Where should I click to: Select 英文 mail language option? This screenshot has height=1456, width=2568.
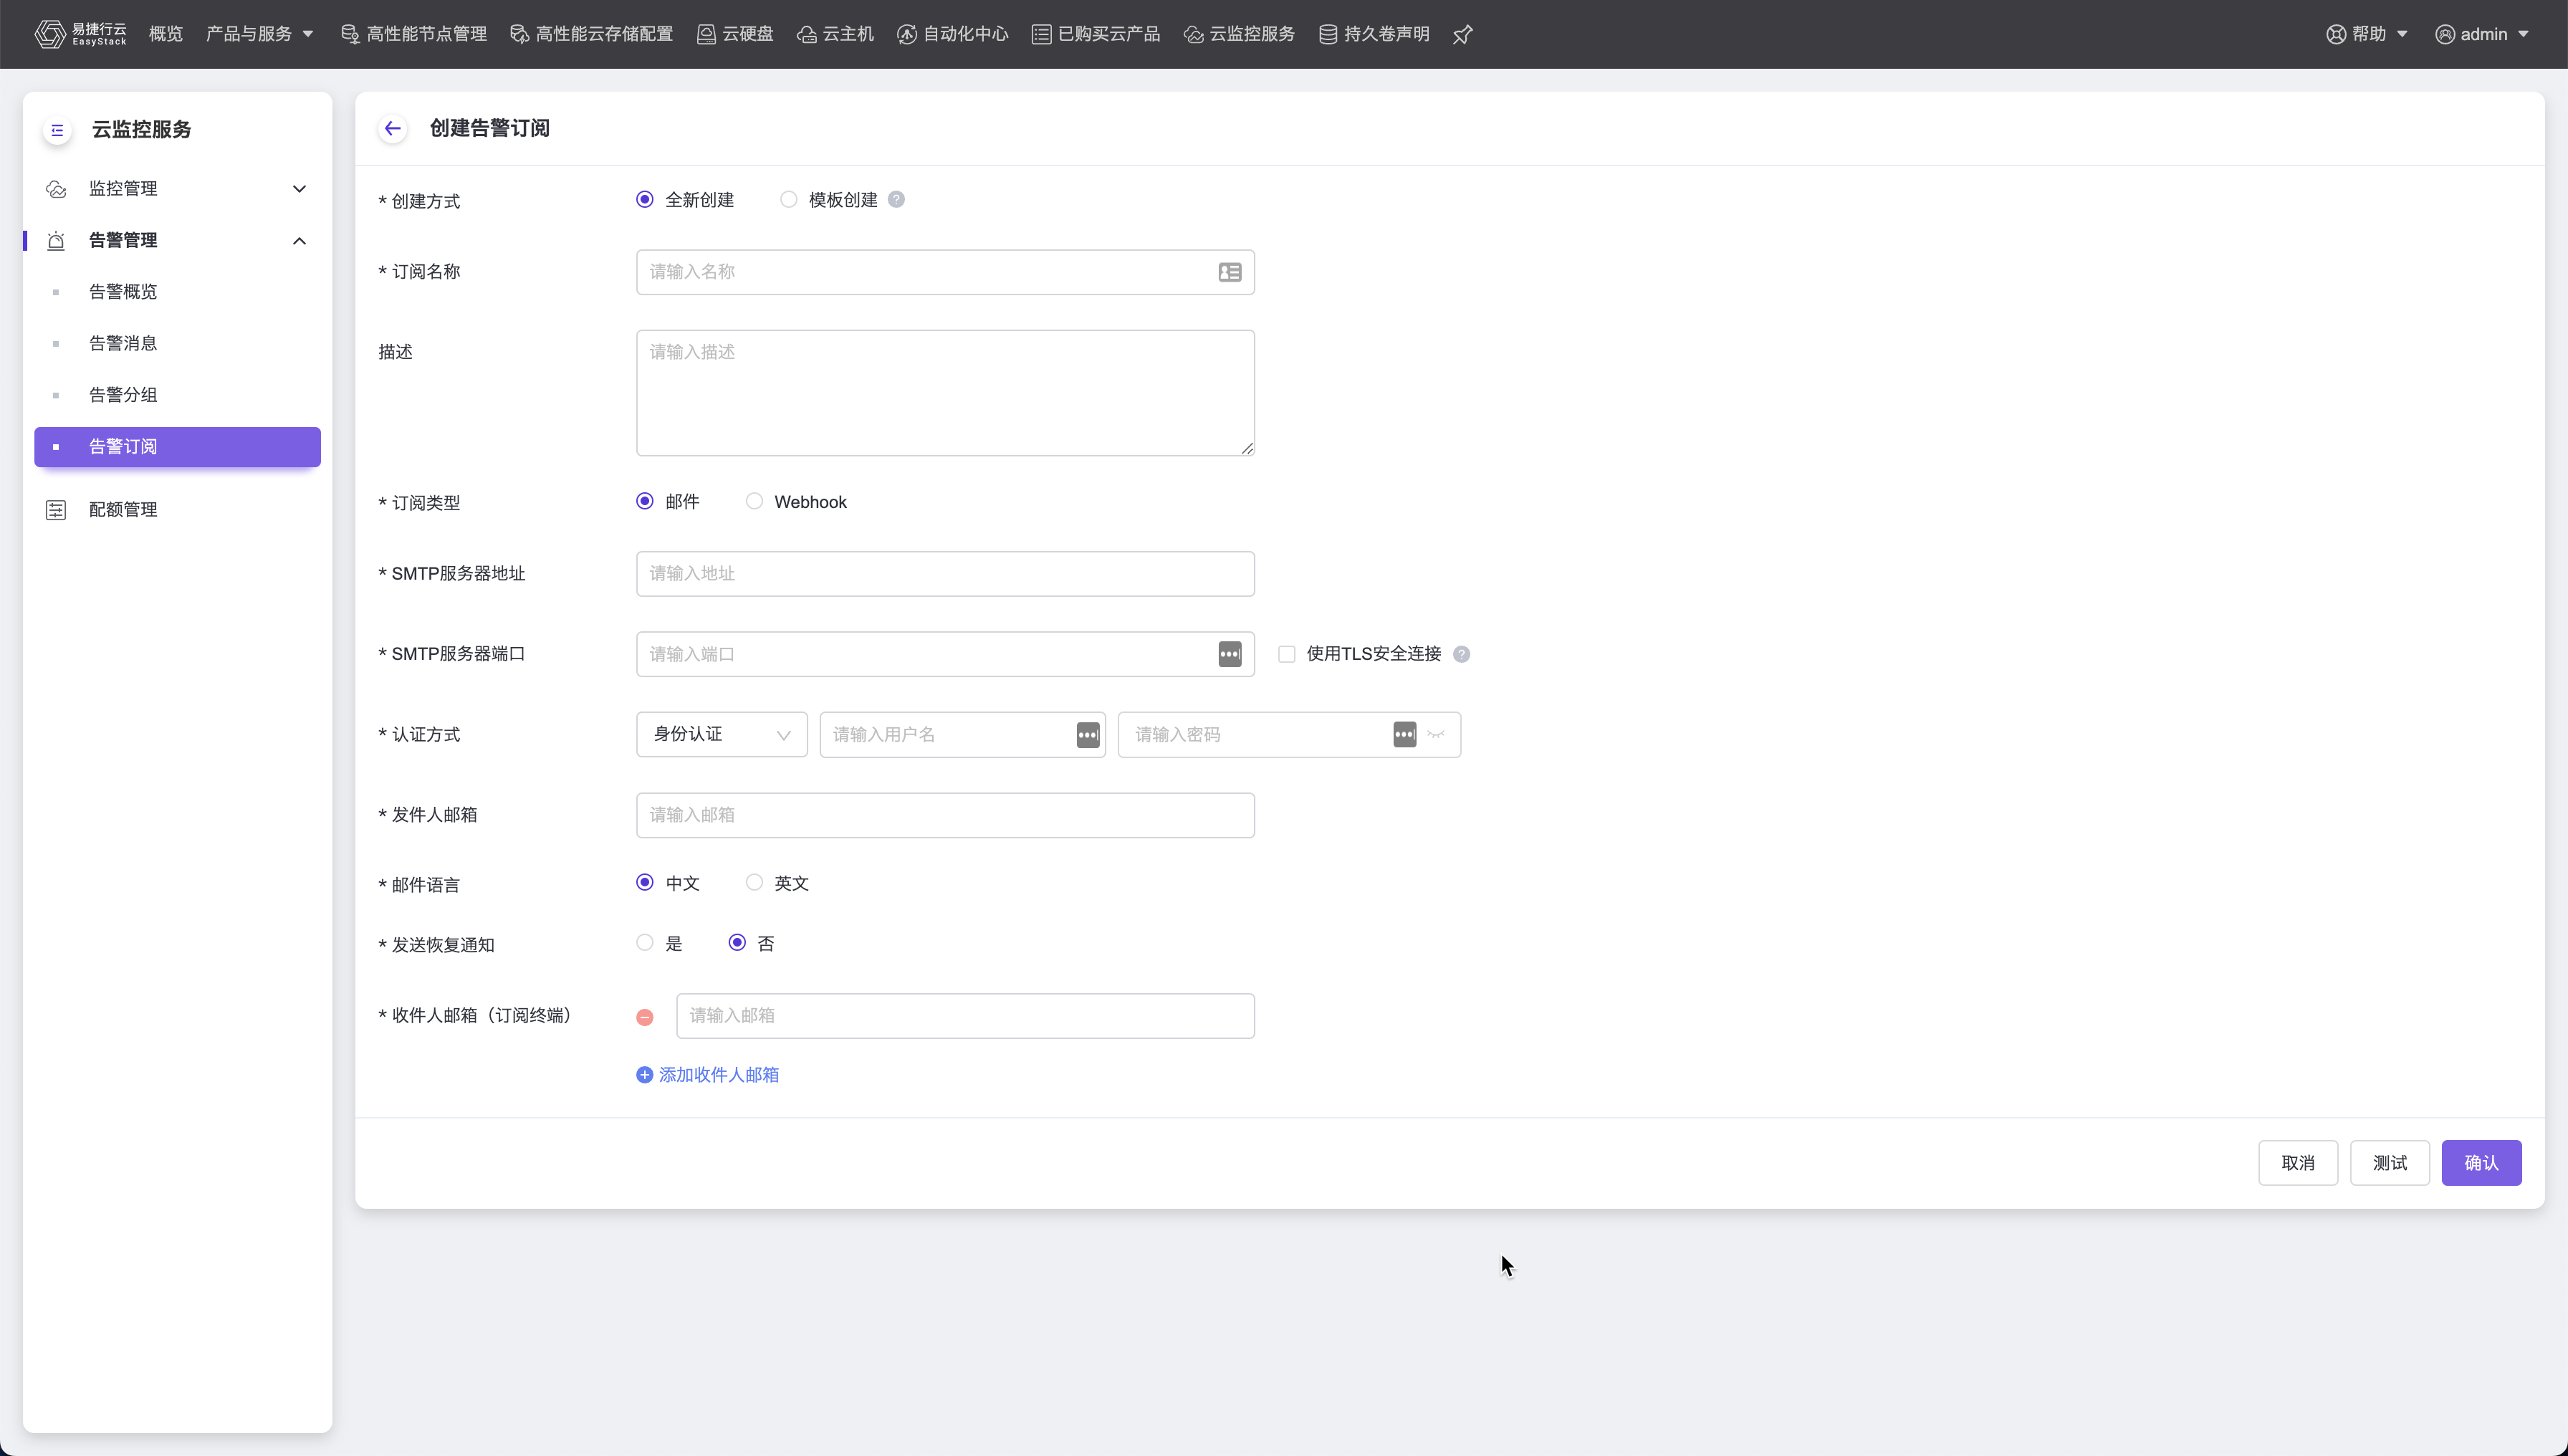pos(755,882)
